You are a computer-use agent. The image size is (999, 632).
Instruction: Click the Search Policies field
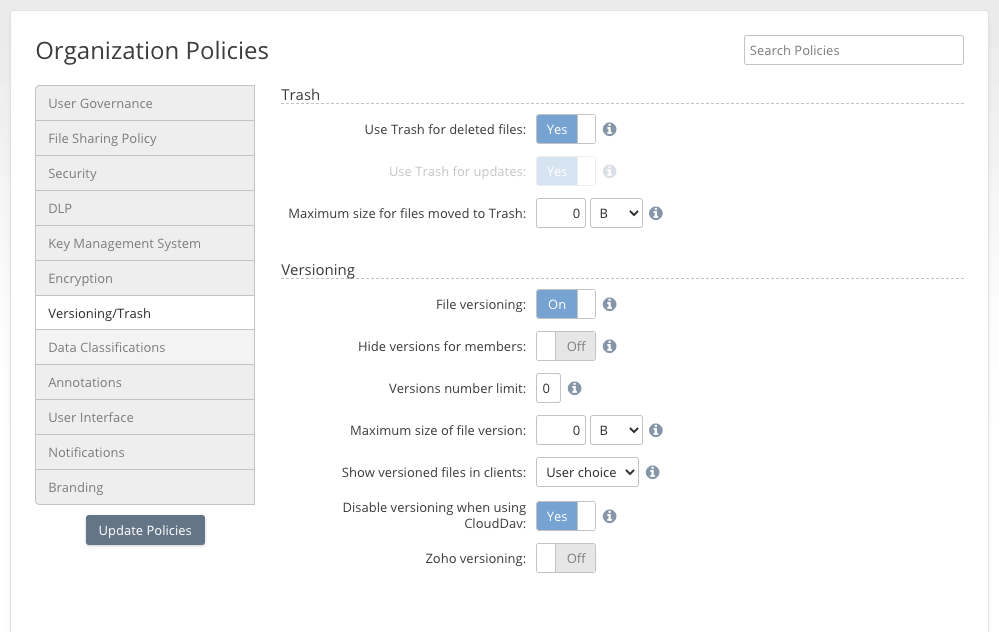pos(853,50)
